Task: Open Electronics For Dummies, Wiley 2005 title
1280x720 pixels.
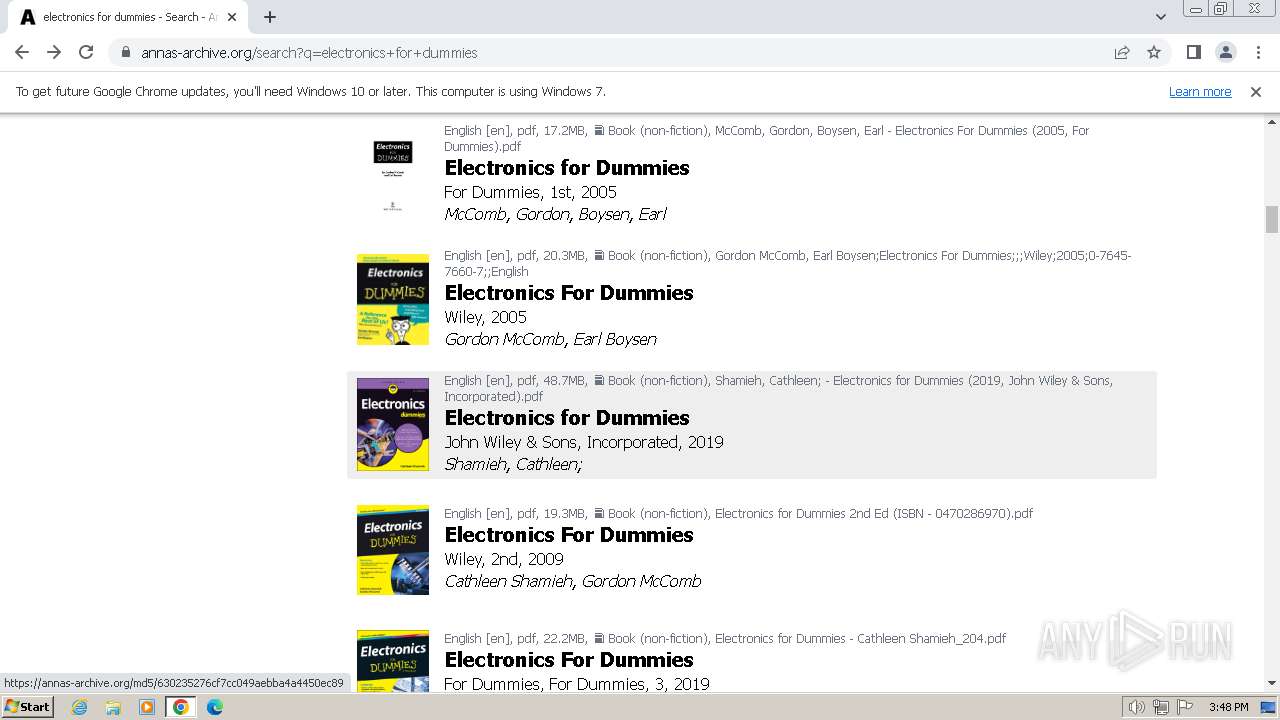Action: click(x=569, y=293)
